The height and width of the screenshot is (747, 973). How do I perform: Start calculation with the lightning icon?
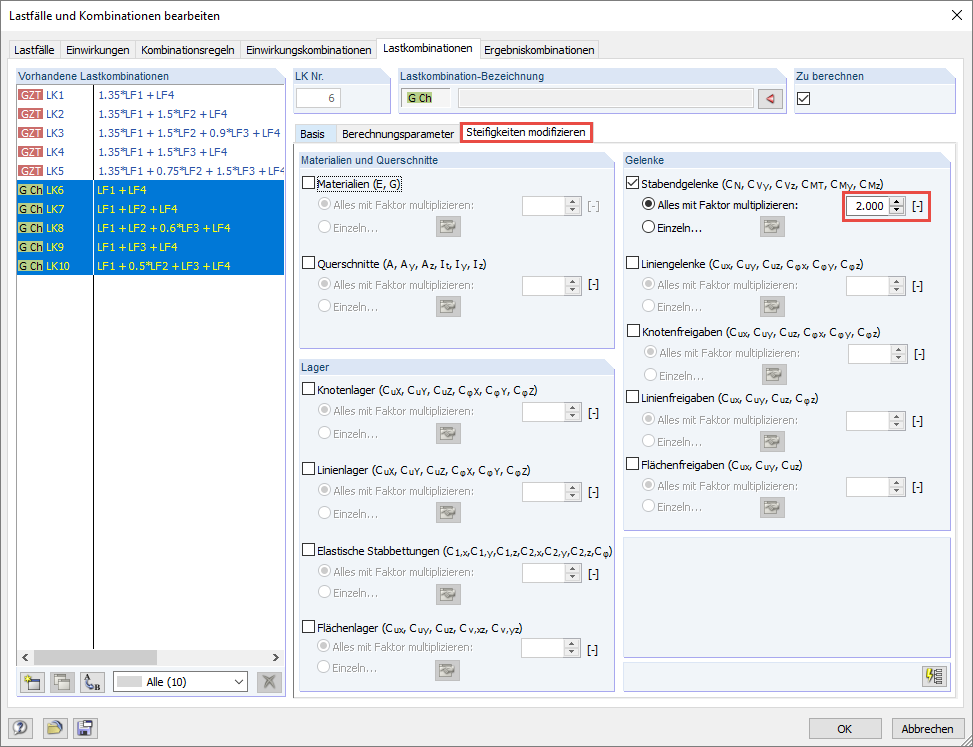point(933,676)
